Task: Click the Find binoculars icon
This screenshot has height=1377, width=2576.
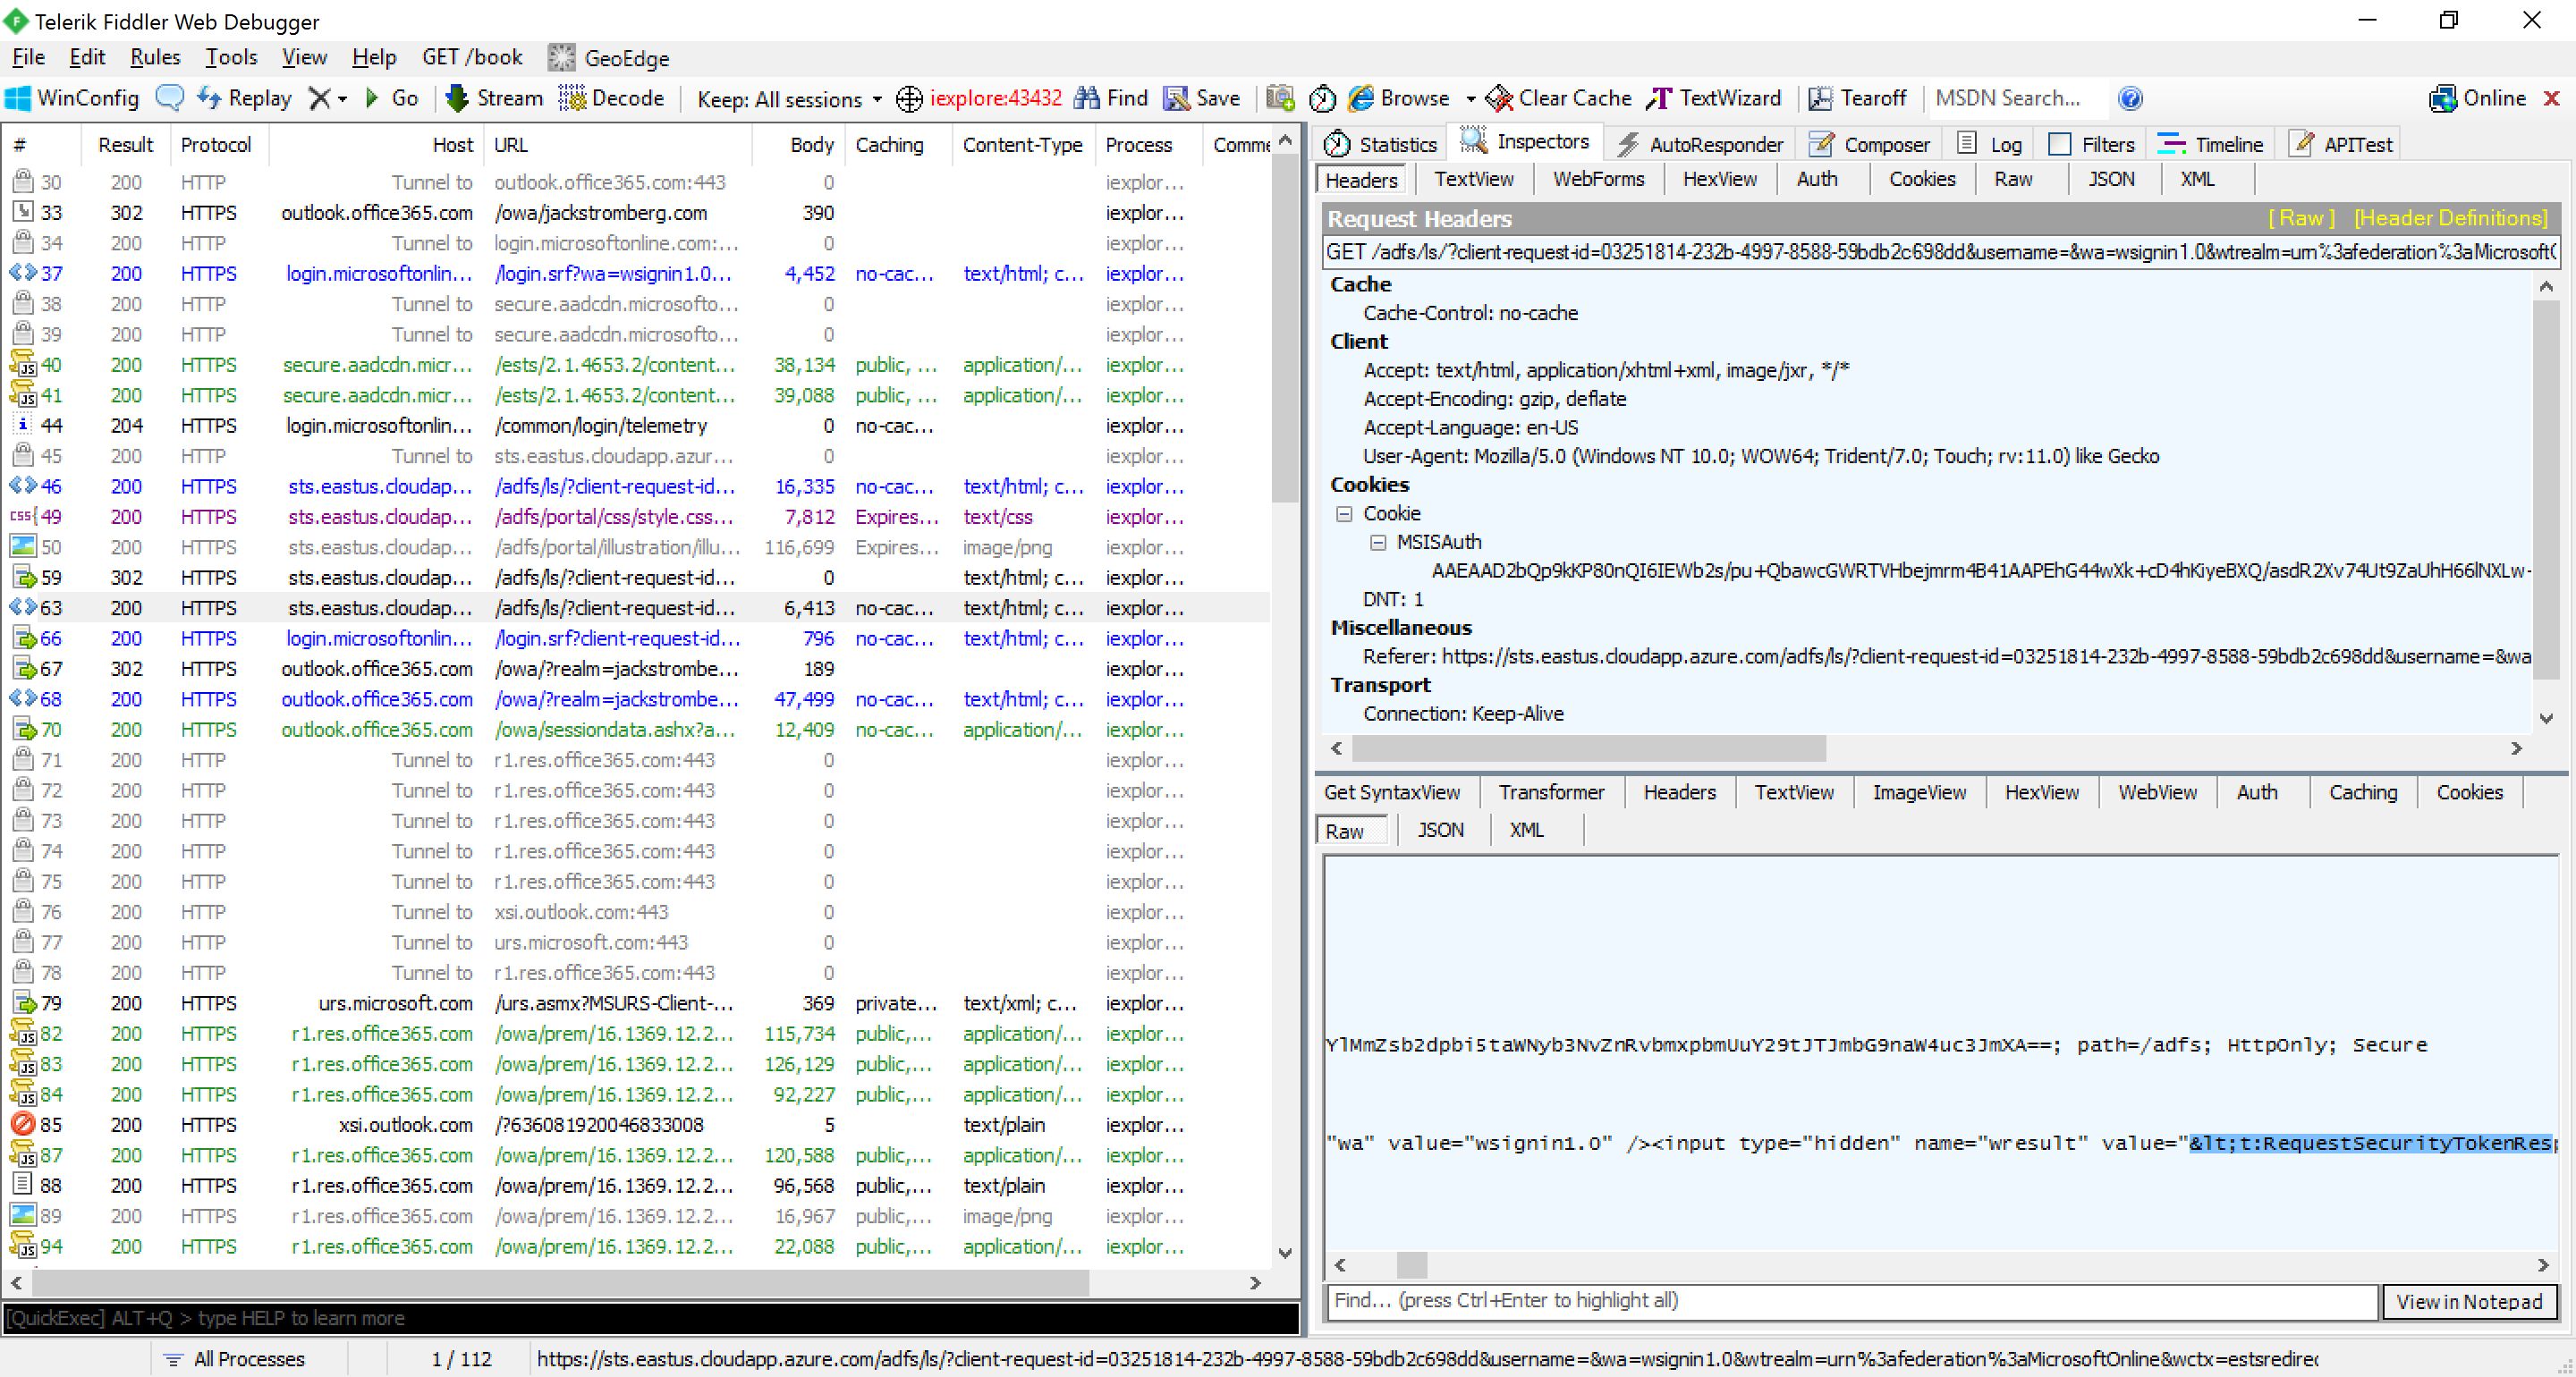Action: point(1087,98)
